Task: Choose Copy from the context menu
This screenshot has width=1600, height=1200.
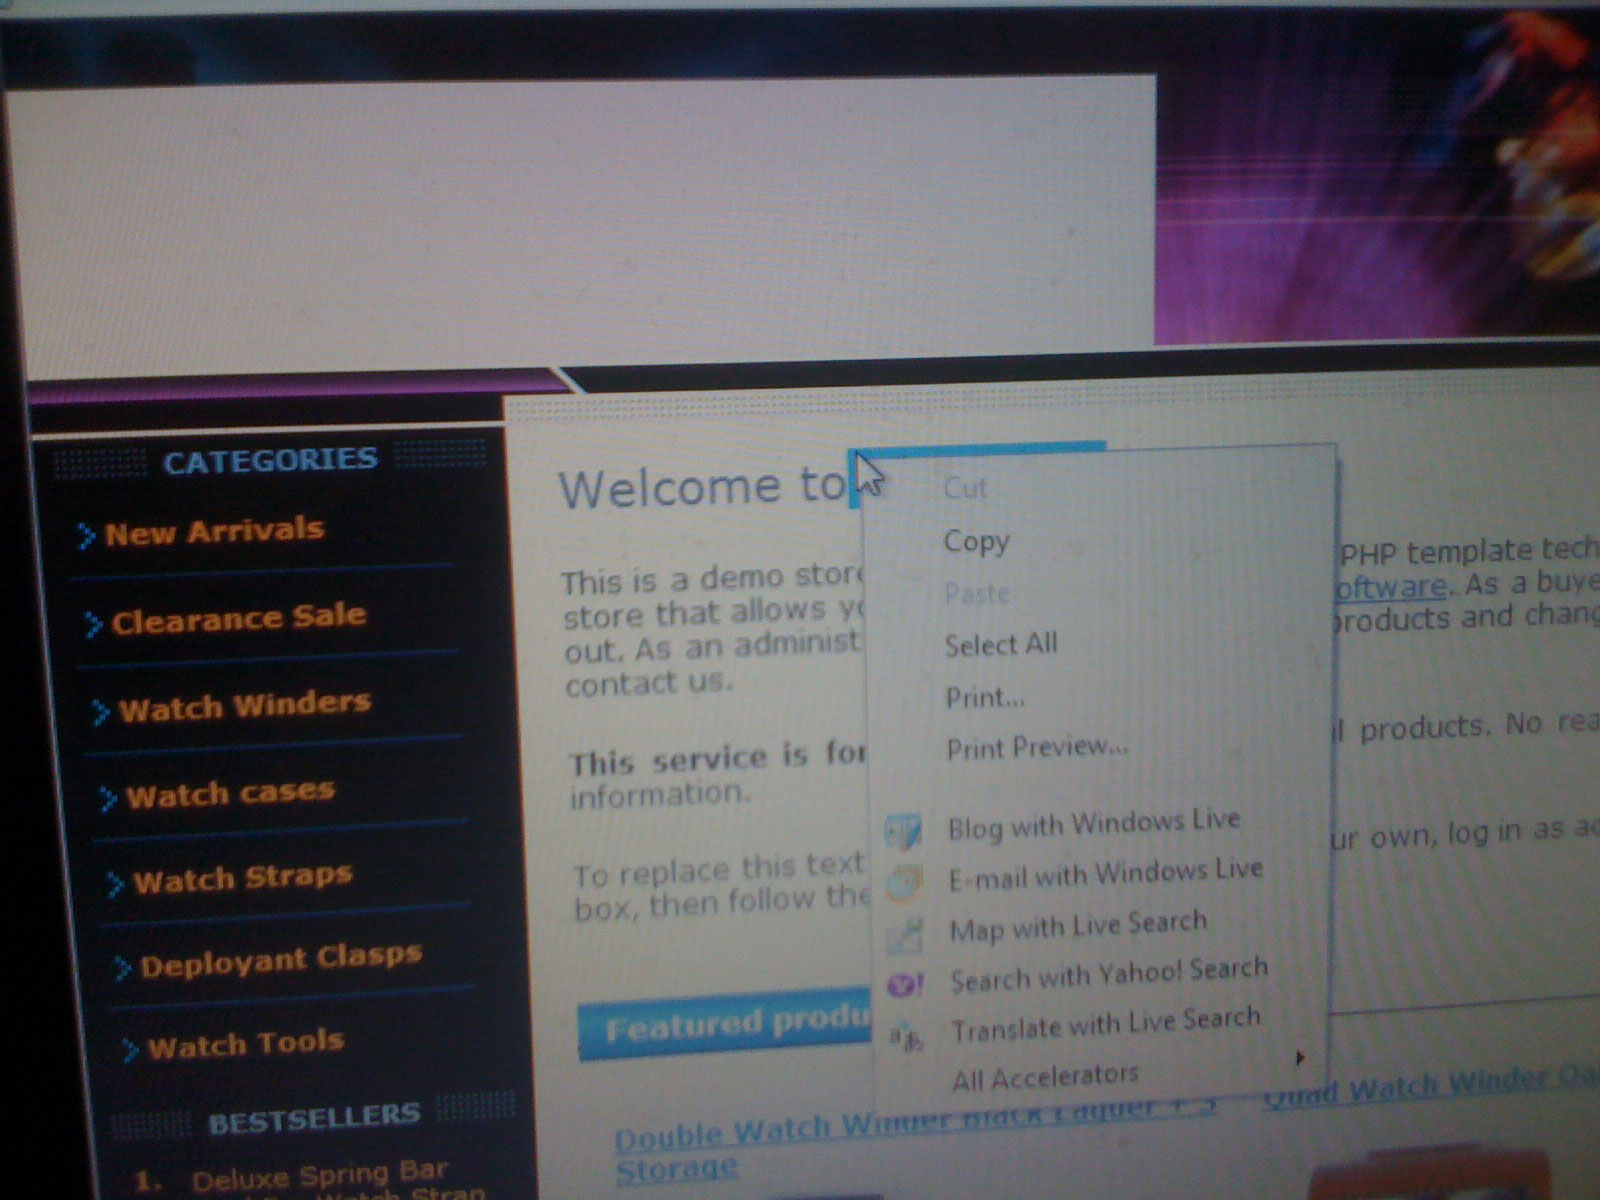Action: pos(976,541)
